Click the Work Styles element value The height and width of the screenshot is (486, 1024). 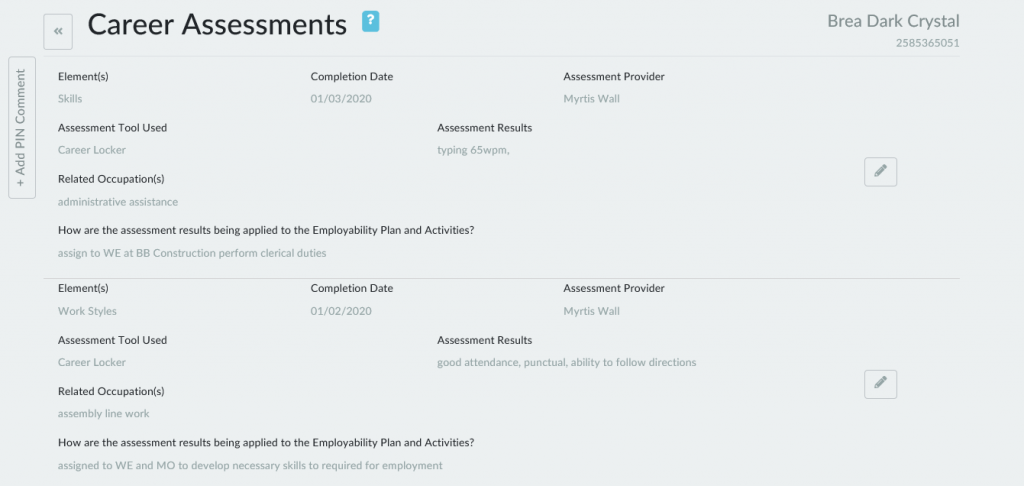87,311
